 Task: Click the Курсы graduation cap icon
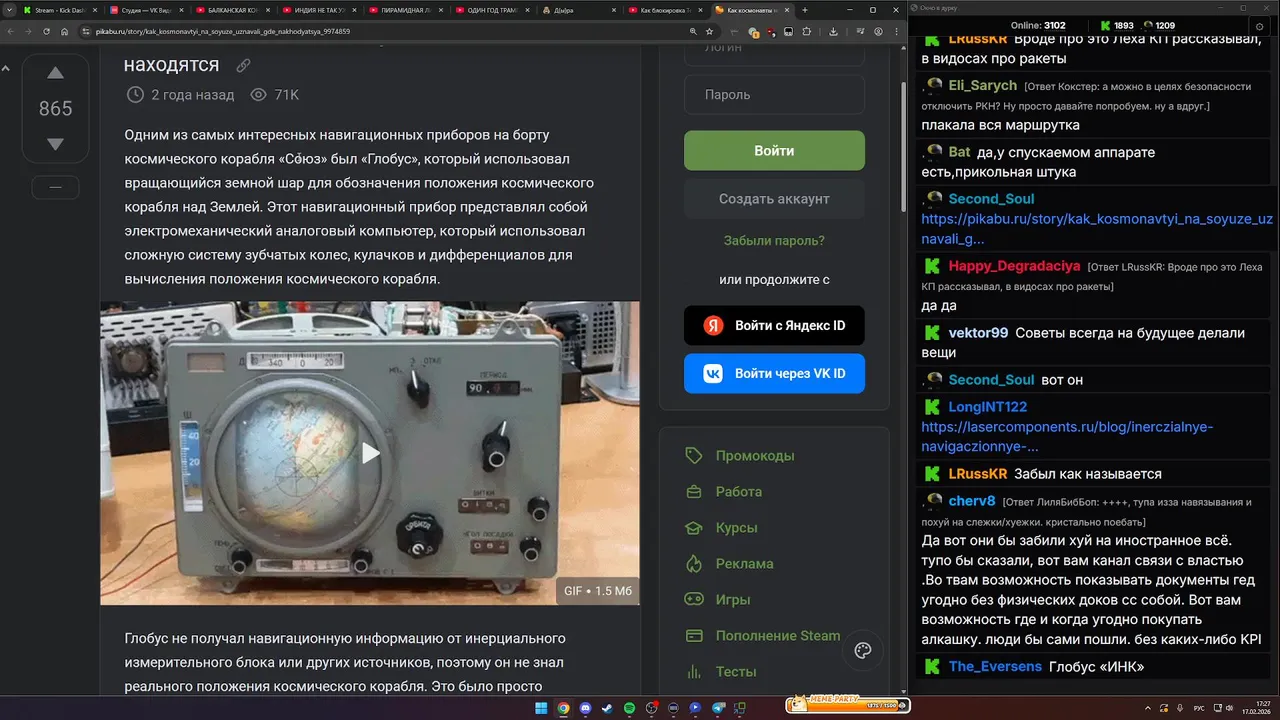click(x=694, y=528)
